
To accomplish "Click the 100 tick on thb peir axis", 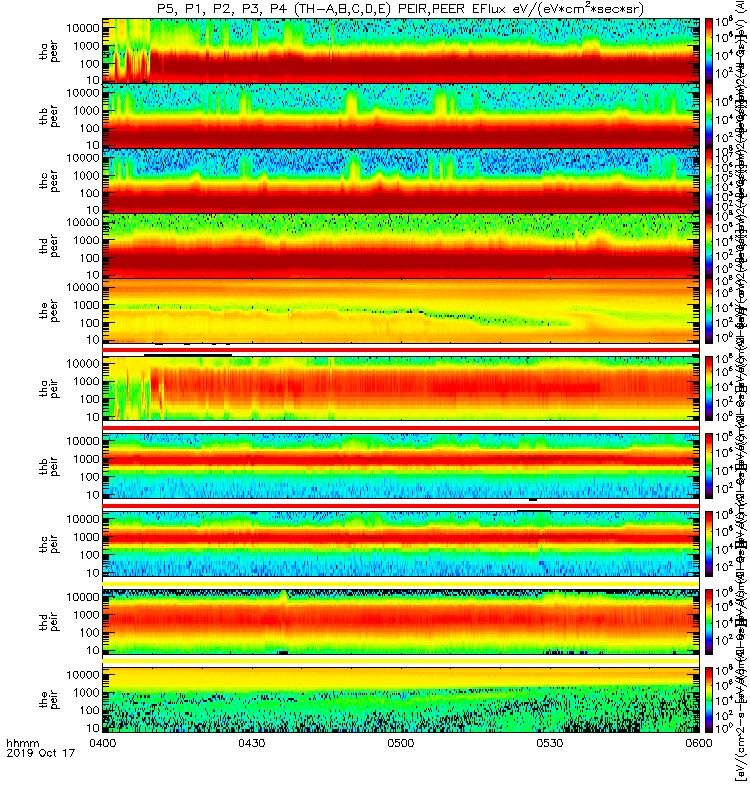I will 89,477.
